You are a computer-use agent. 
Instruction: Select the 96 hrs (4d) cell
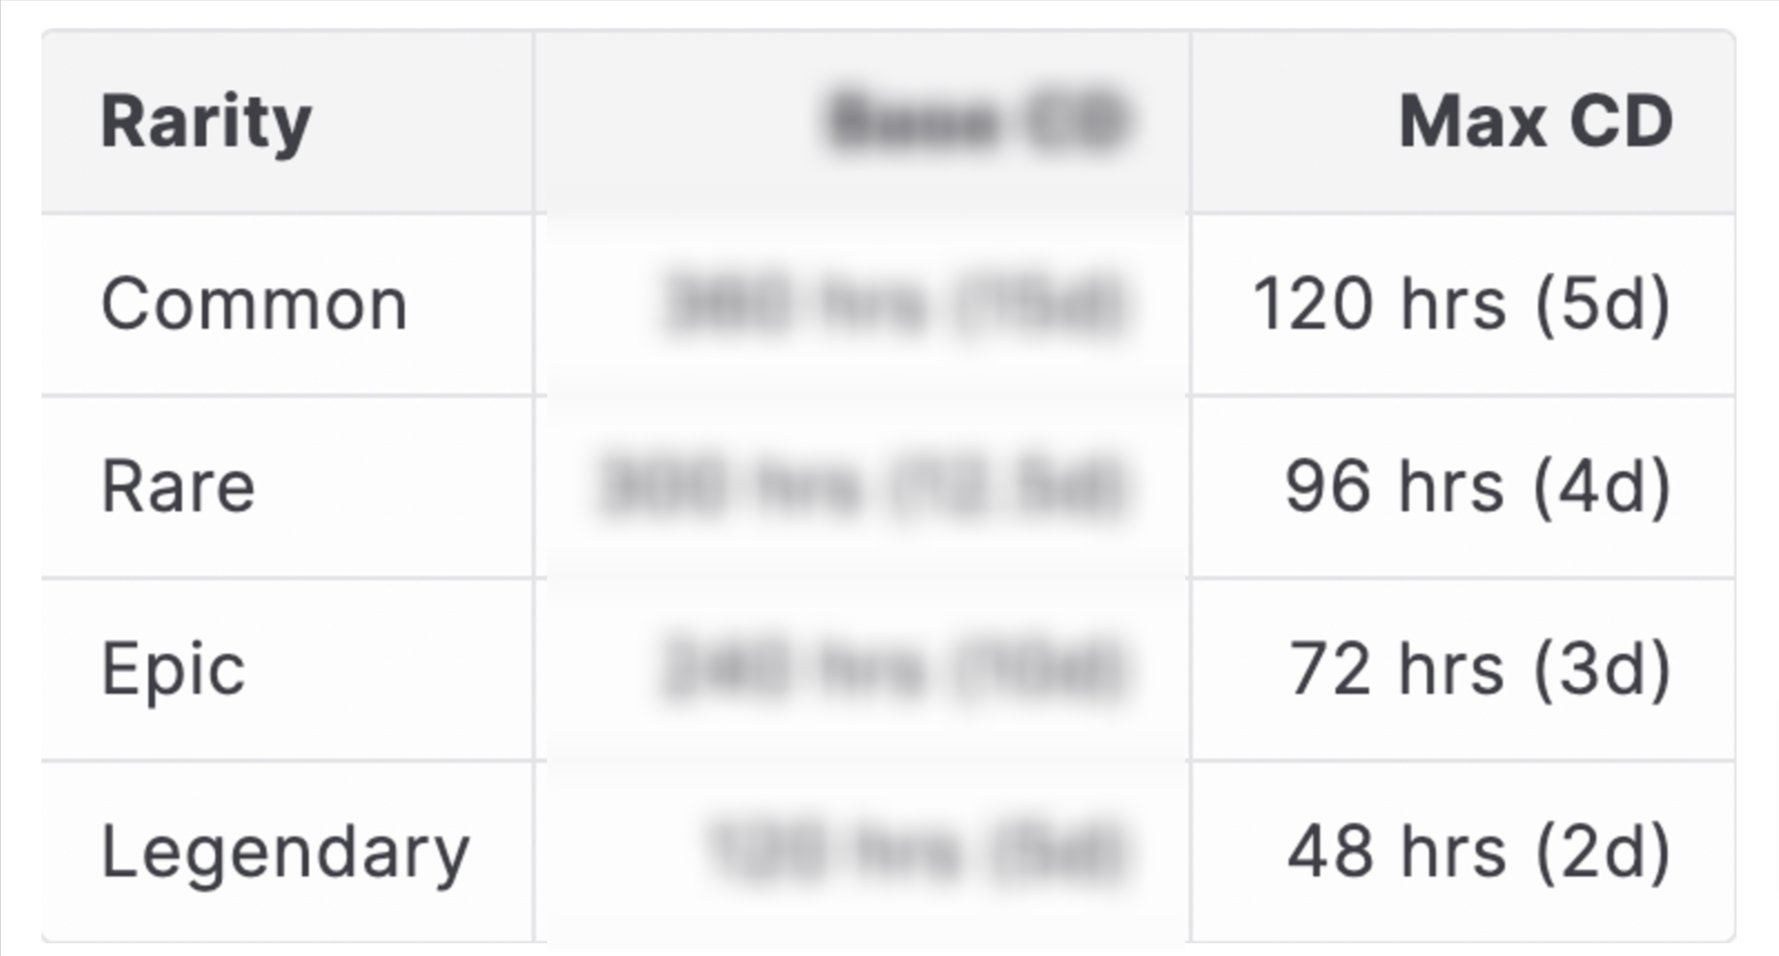click(1462, 487)
